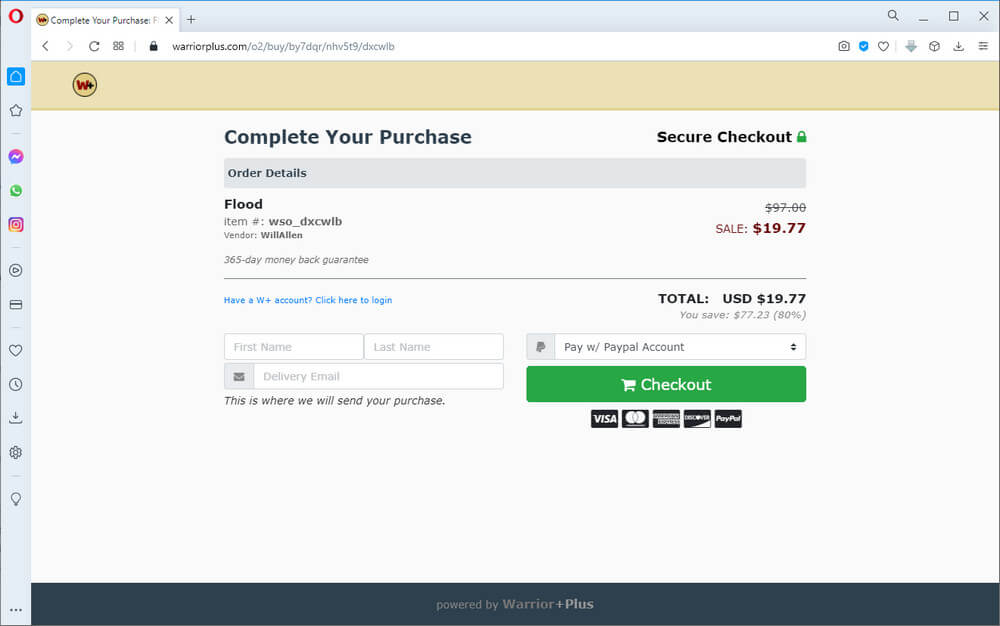
Task: Click the powered by Warrior+Plus footer text
Action: click(515, 604)
